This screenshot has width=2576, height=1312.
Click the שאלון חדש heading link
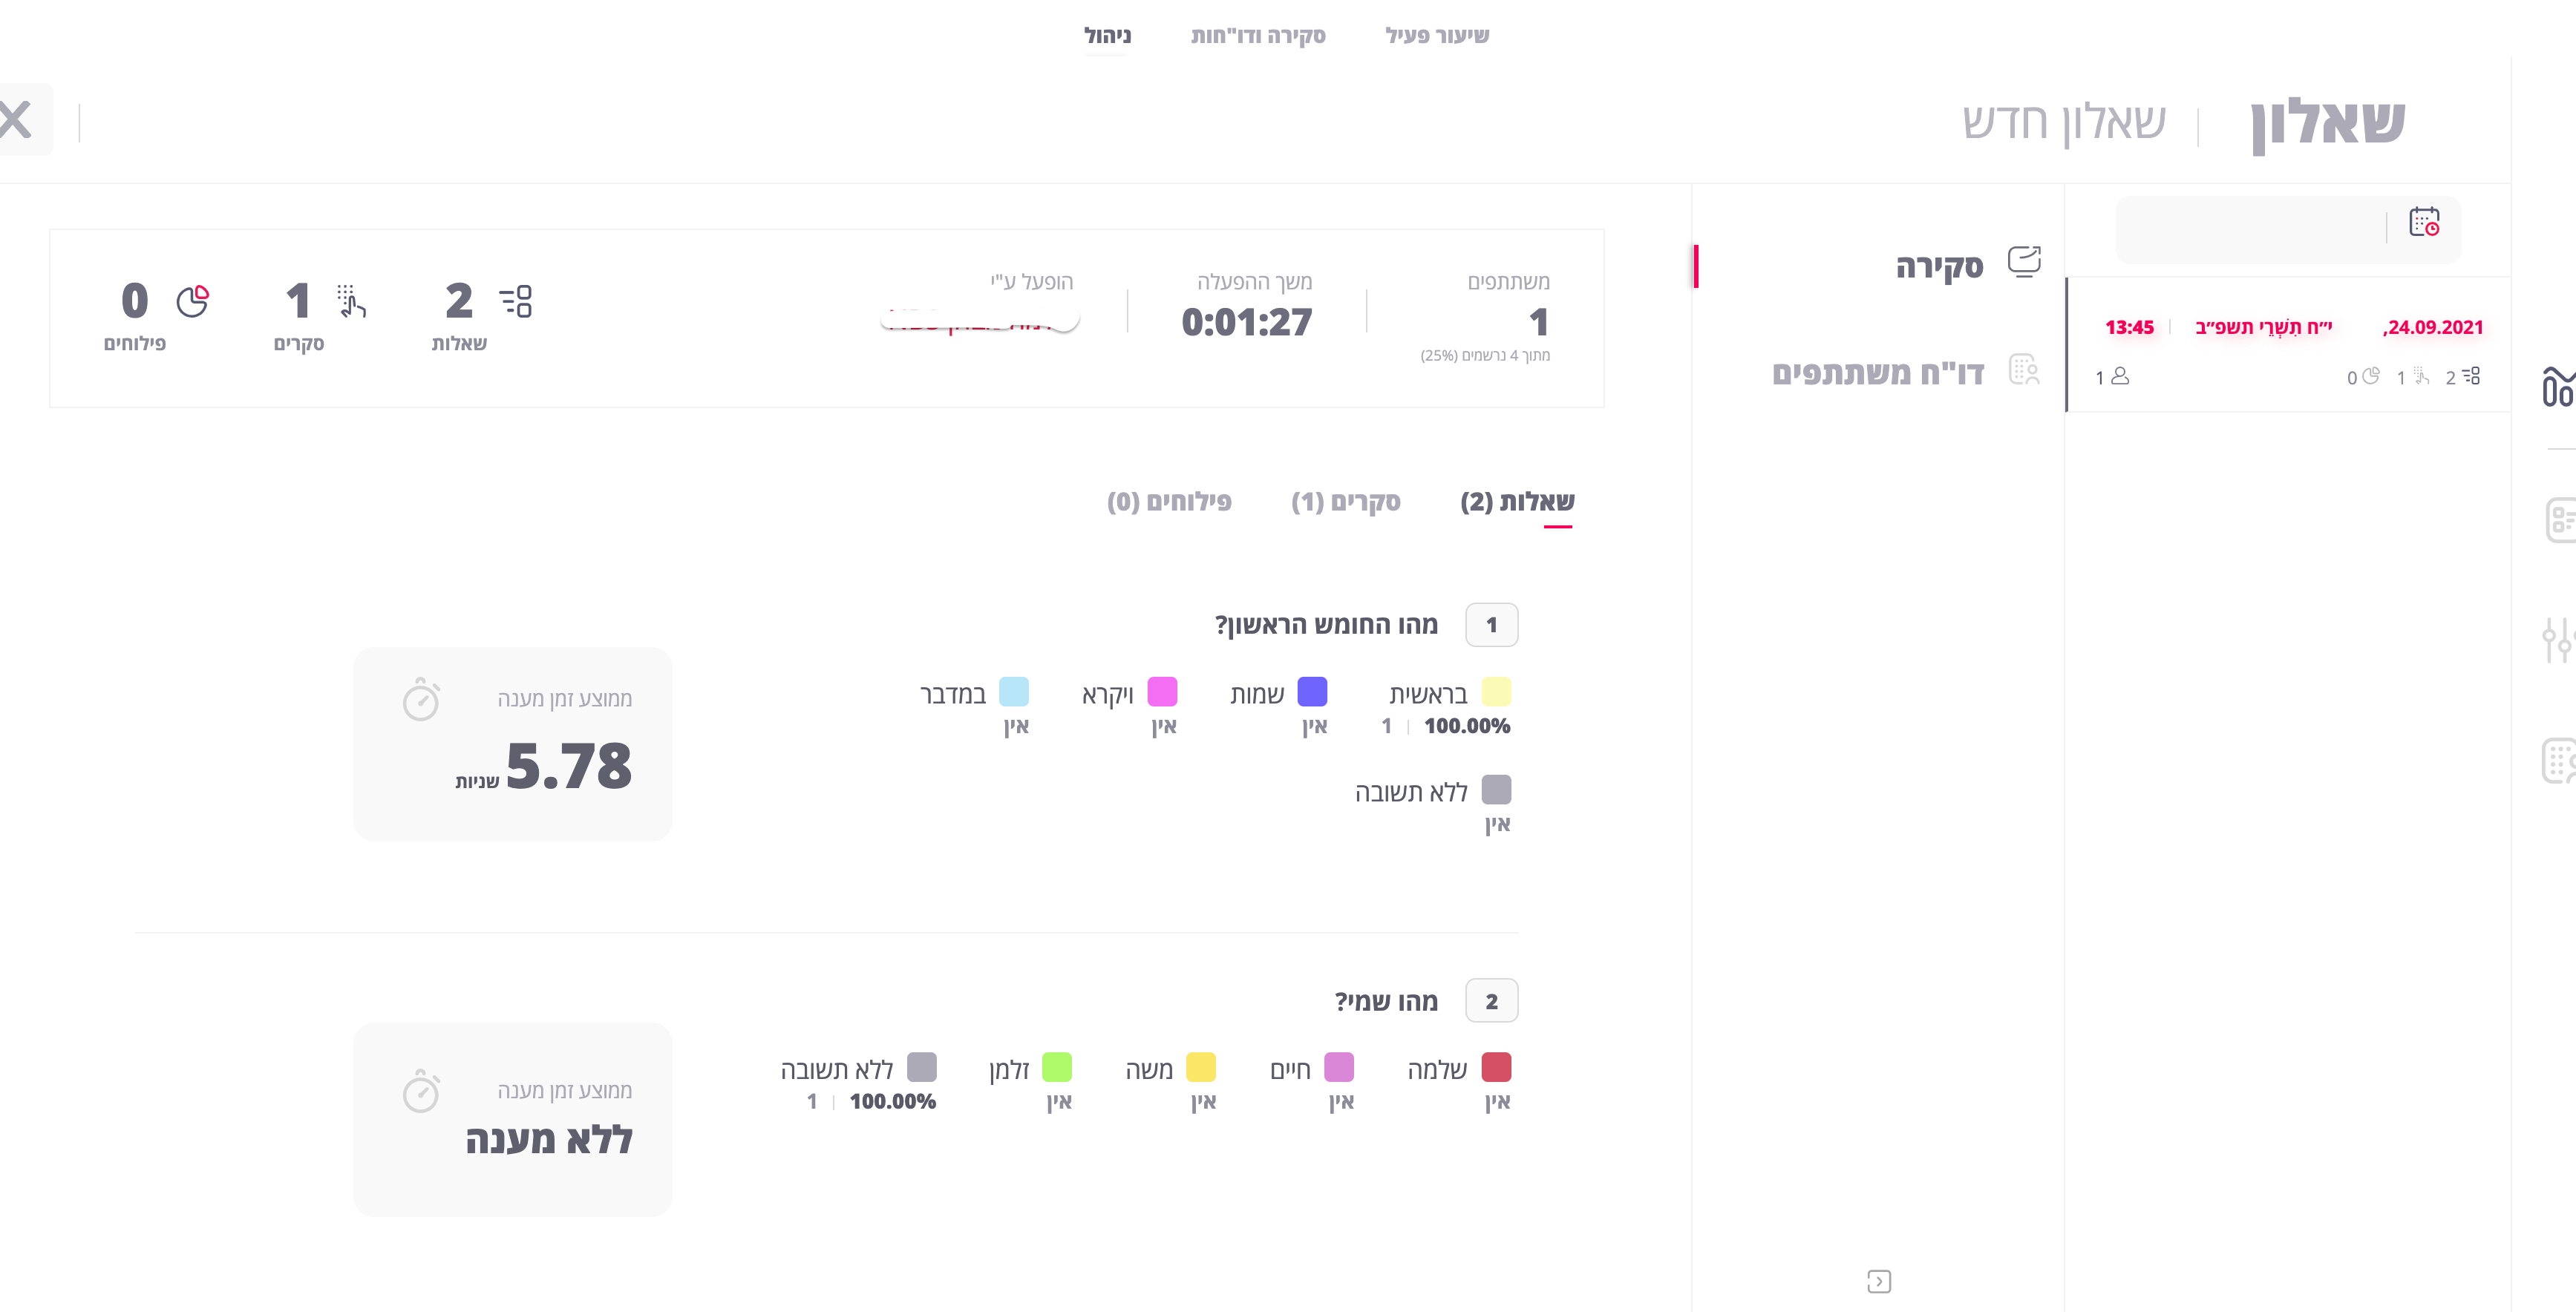point(2063,122)
